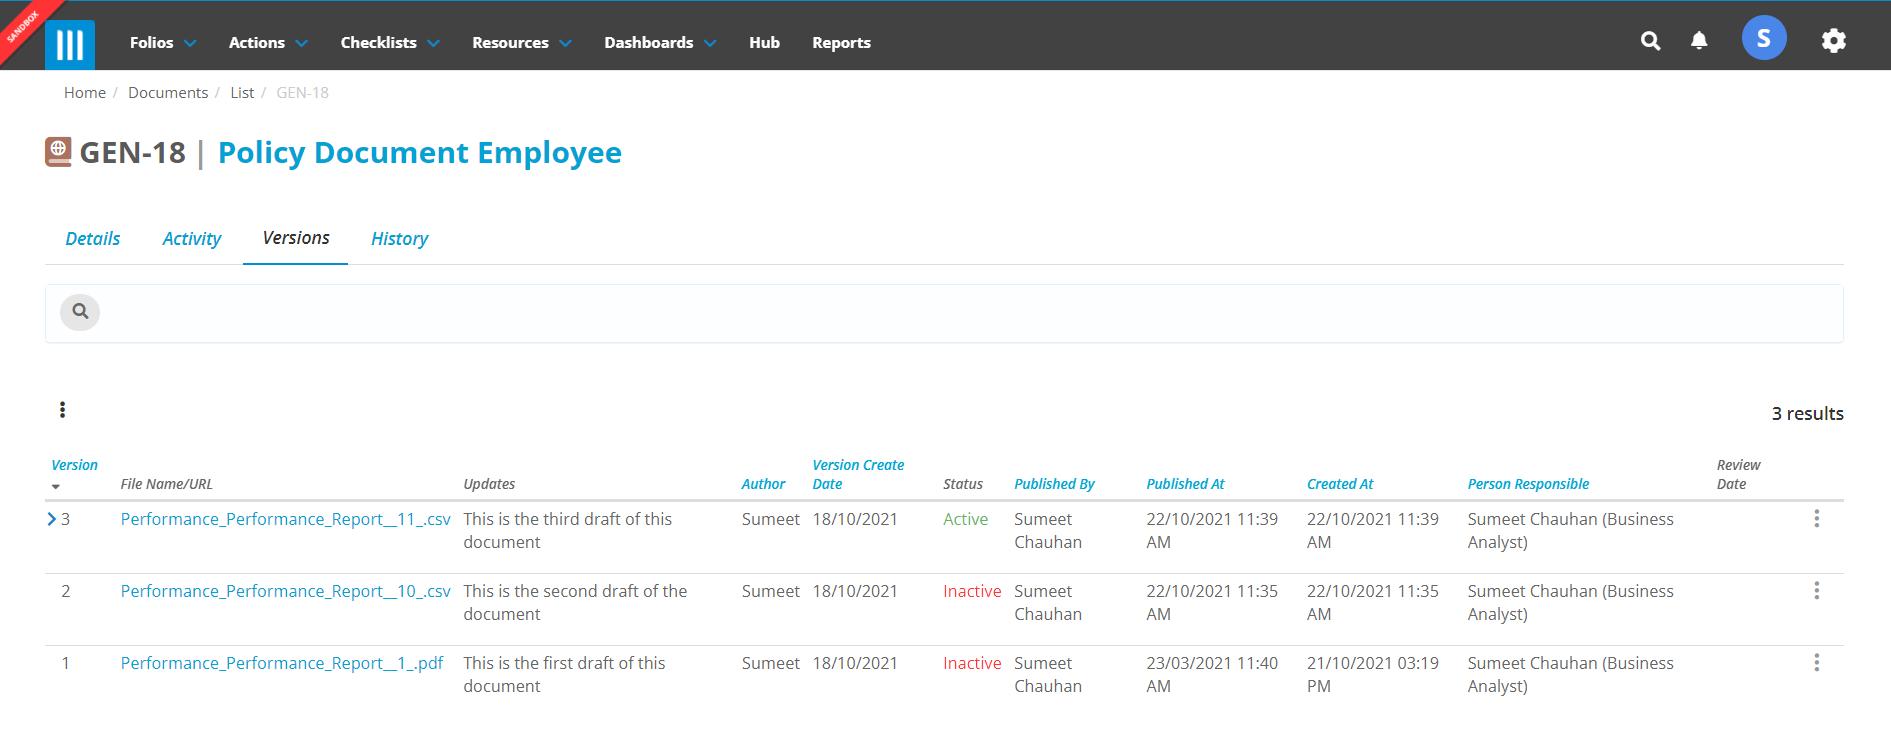This screenshot has width=1891, height=734.
Task: Open the user avatar S menu
Action: tap(1764, 38)
